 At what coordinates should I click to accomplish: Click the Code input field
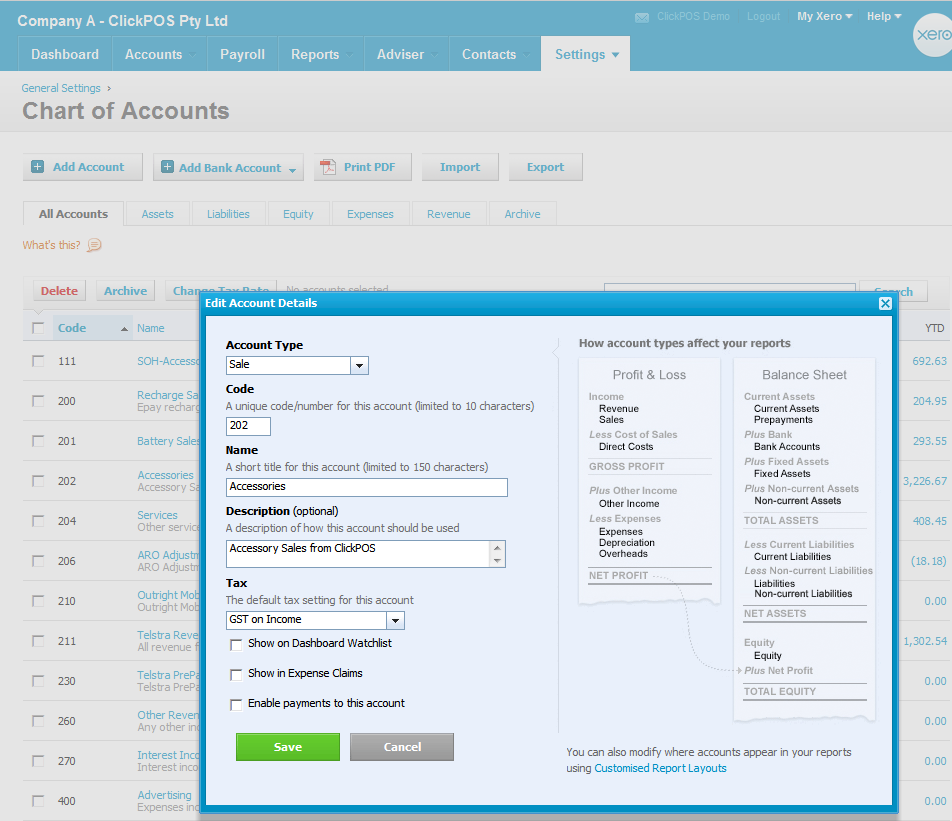(248, 426)
